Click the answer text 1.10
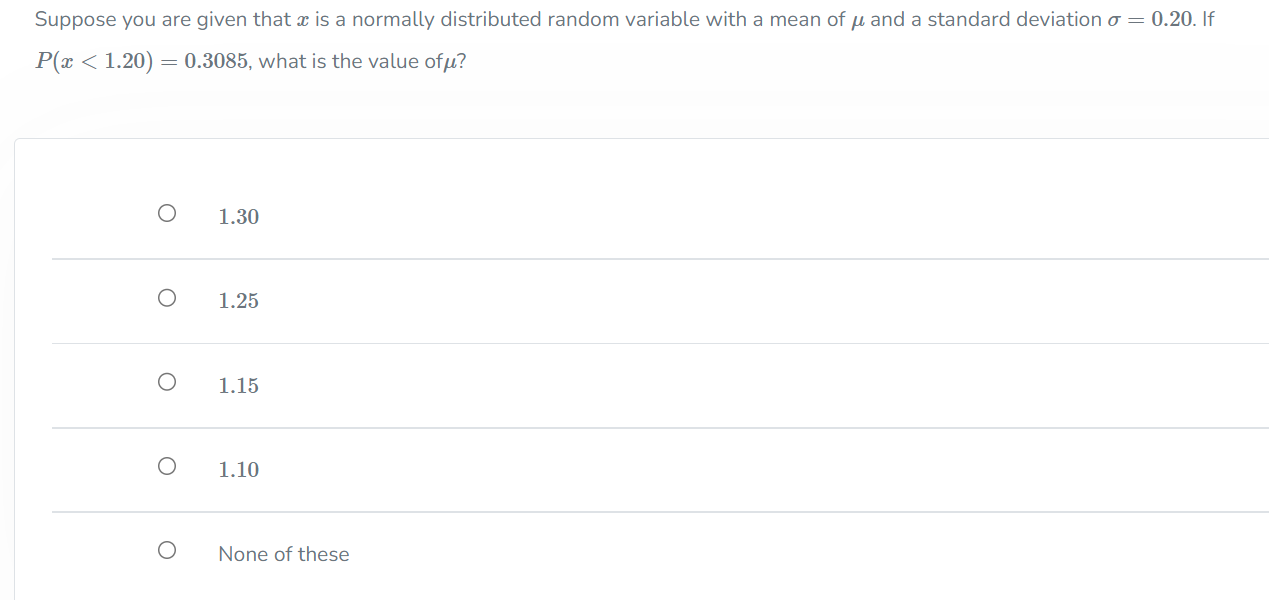The width and height of the screenshot is (1269, 600). [x=238, y=469]
